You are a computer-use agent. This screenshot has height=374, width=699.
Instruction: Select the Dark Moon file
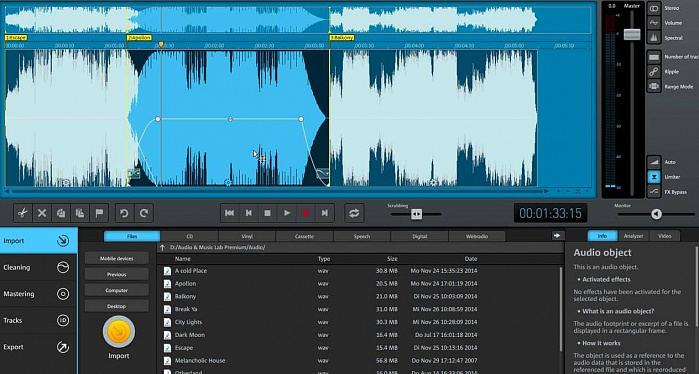point(359,335)
